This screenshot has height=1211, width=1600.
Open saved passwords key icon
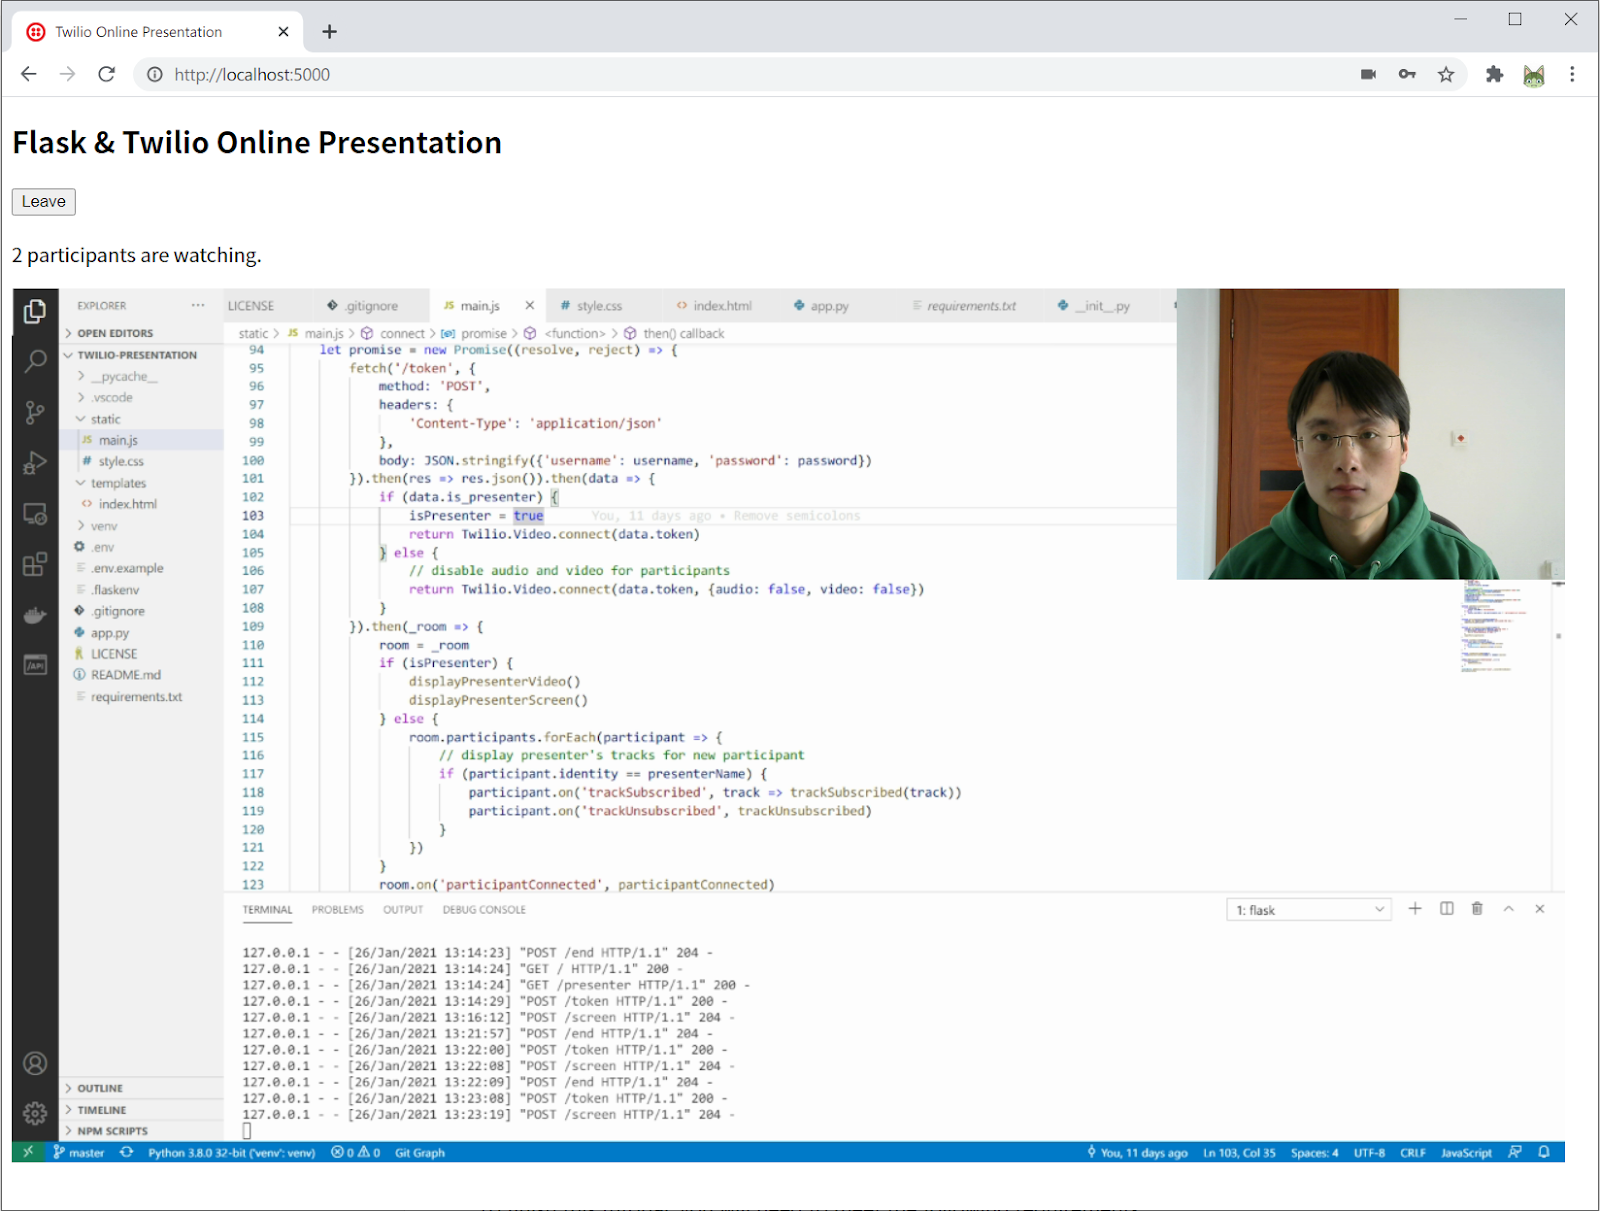tap(1407, 74)
